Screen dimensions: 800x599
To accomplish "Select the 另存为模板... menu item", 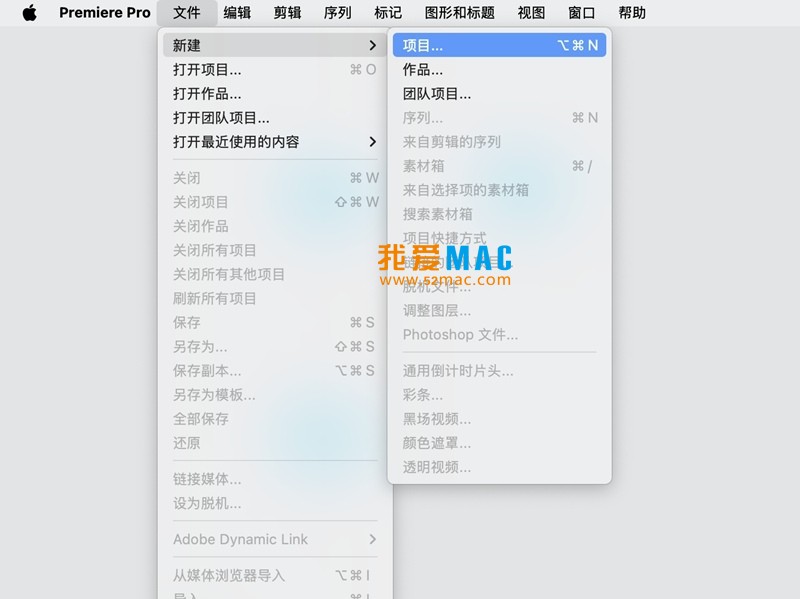I will 275,395.
